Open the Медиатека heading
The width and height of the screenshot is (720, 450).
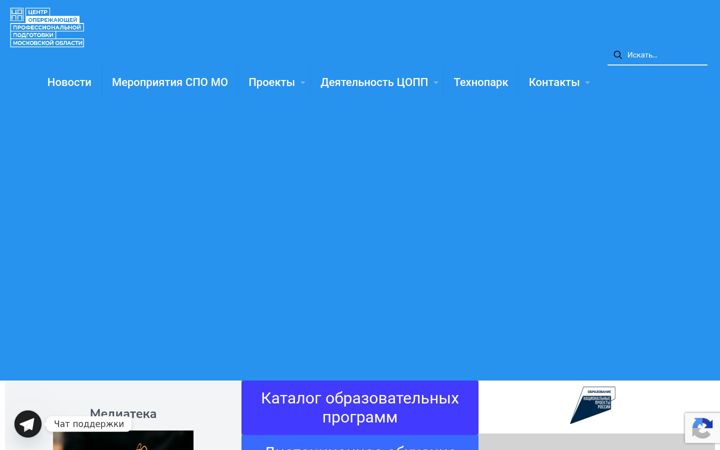tap(123, 414)
